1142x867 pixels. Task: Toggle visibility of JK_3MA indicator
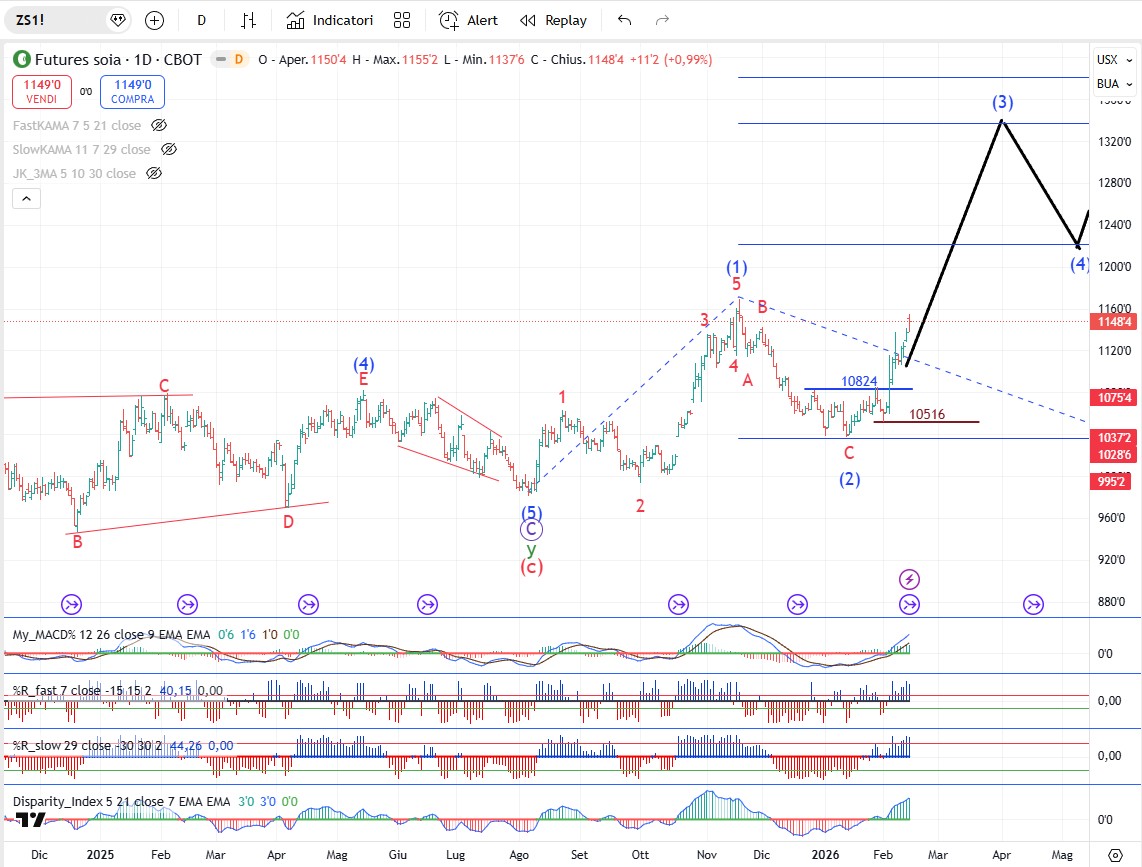[x=153, y=173]
